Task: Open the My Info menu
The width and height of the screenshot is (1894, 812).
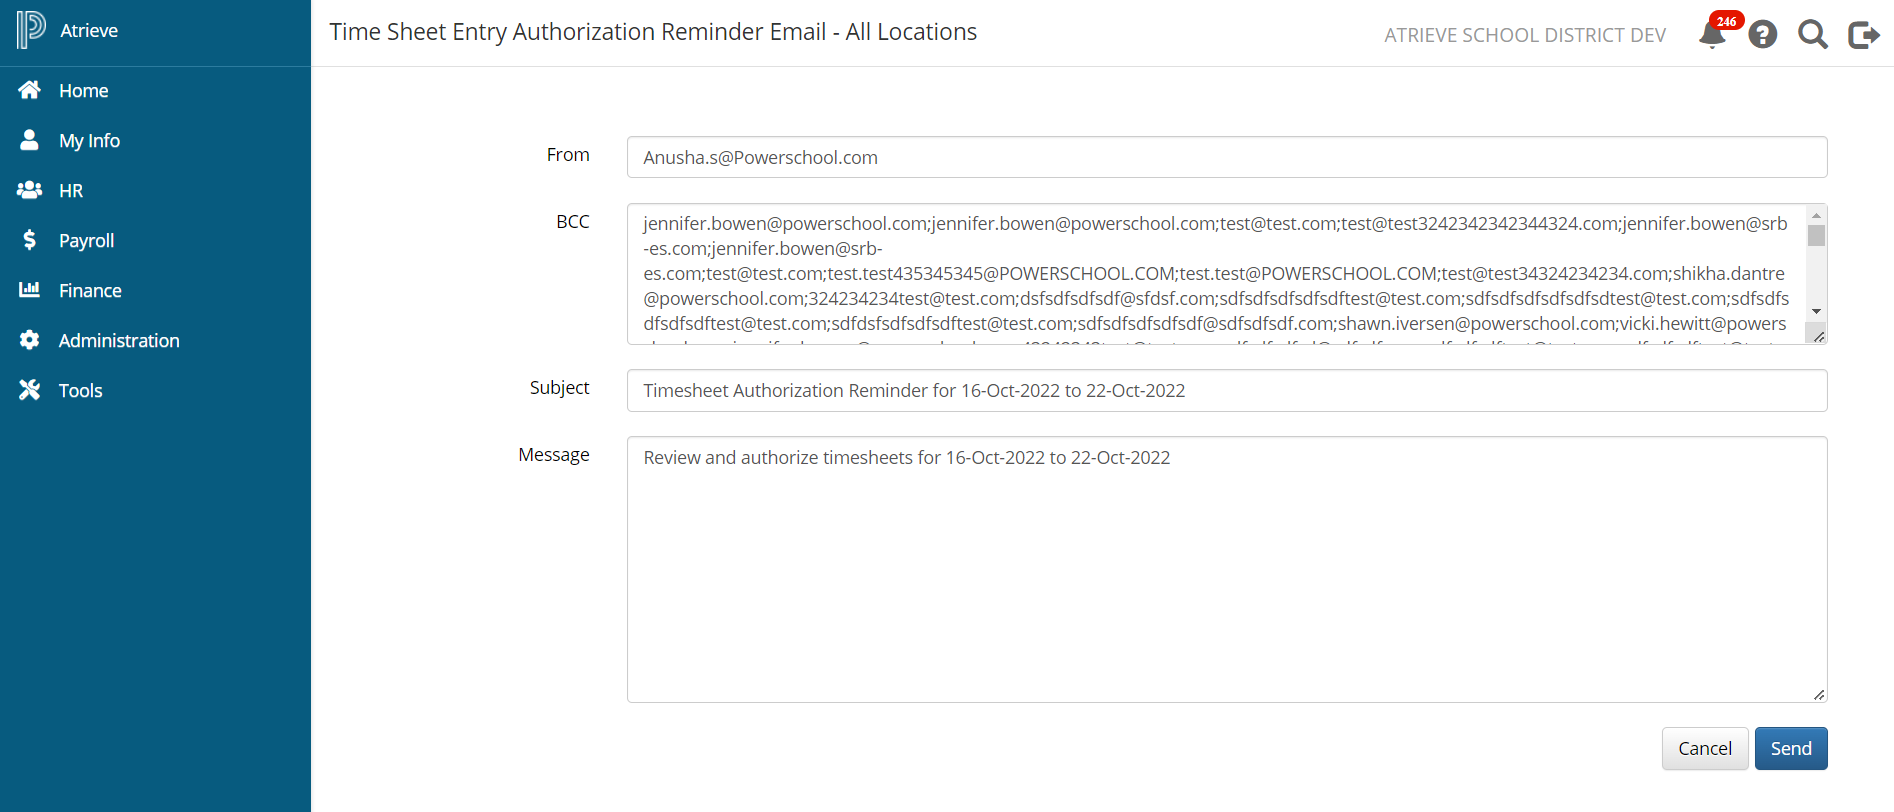Action: click(x=89, y=141)
